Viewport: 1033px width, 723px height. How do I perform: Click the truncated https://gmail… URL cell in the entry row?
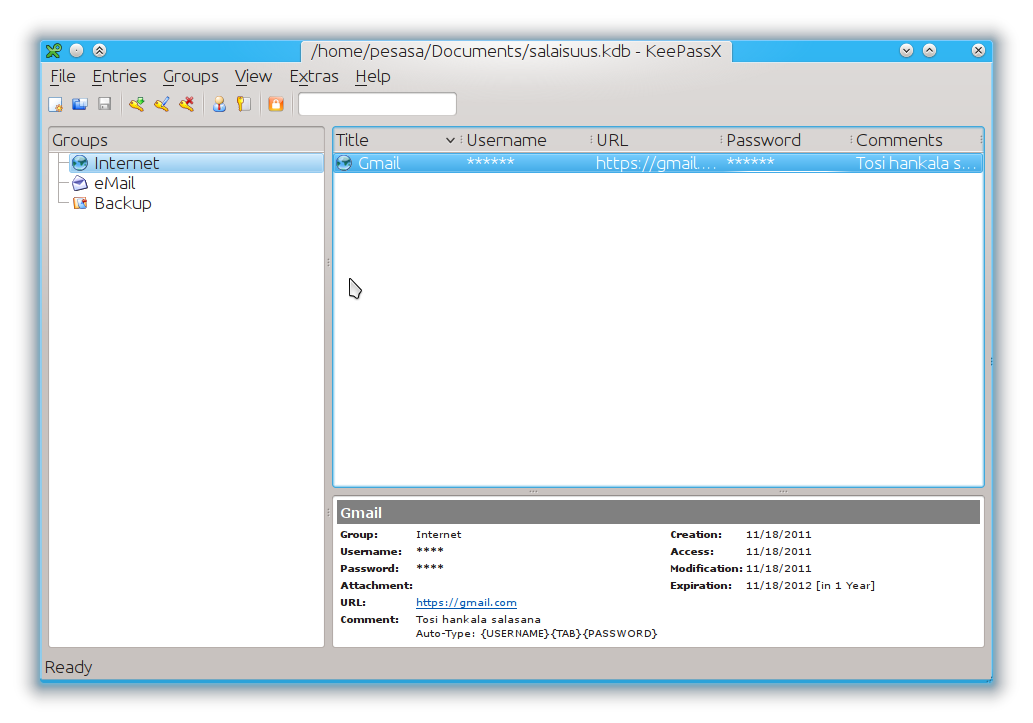pyautogui.click(x=656, y=163)
